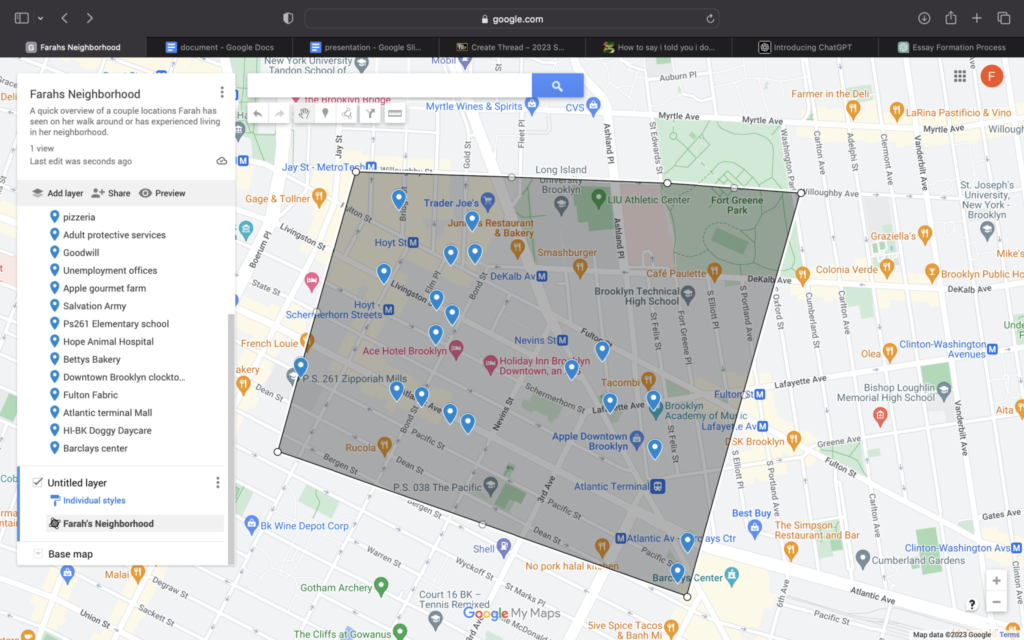Select the Draw a line tool
The image size is (1024, 640).
pos(347,114)
